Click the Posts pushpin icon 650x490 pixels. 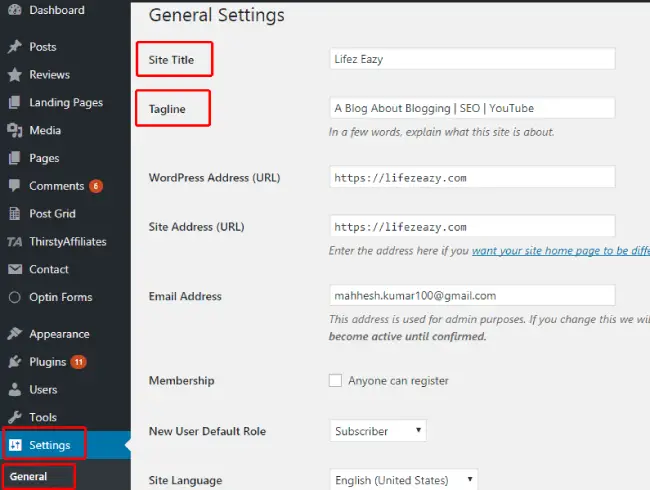point(15,46)
